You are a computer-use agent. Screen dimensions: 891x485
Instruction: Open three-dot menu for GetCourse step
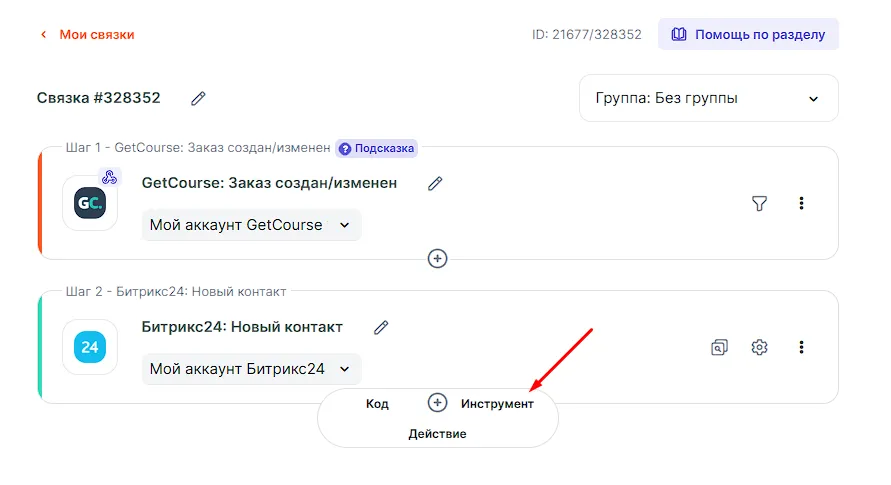click(801, 203)
